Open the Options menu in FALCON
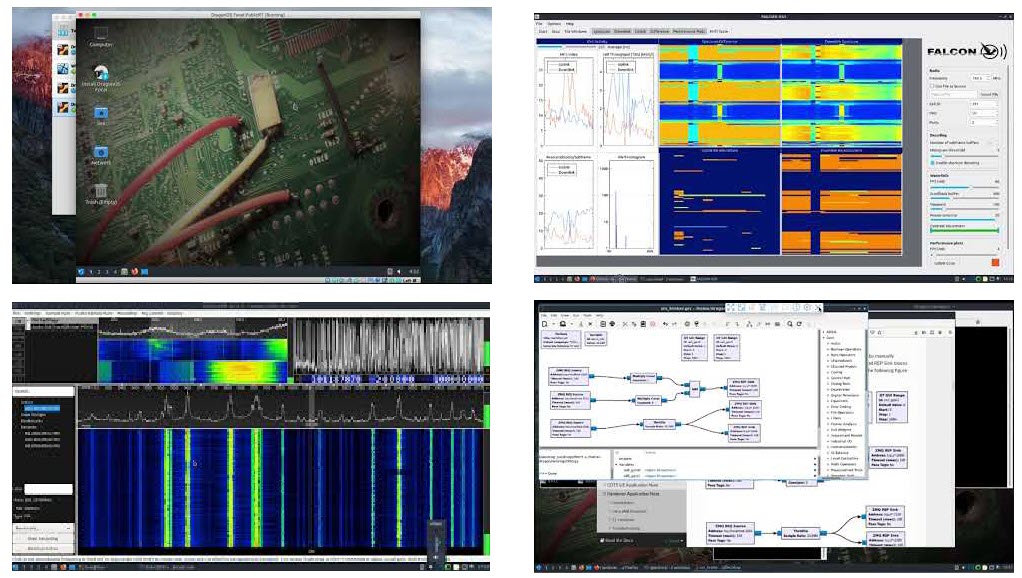Viewport: 1022px width, 578px height. 554,23
